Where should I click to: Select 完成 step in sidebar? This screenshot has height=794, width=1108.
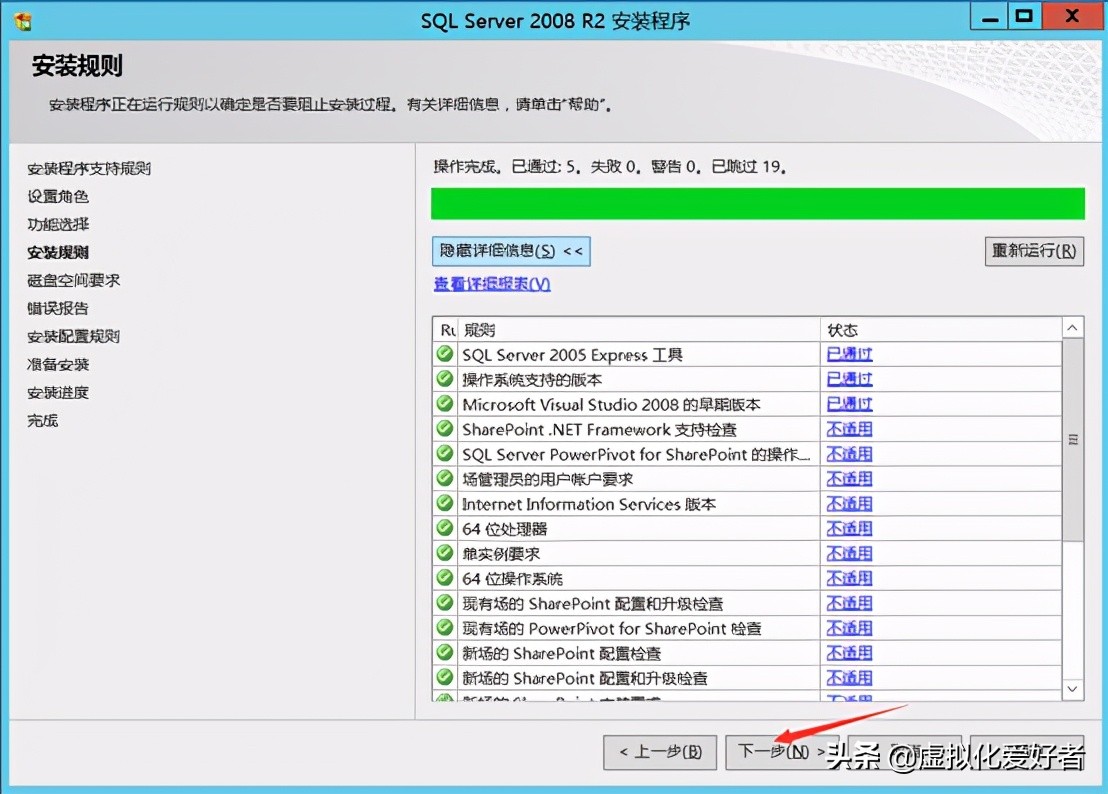click(42, 420)
